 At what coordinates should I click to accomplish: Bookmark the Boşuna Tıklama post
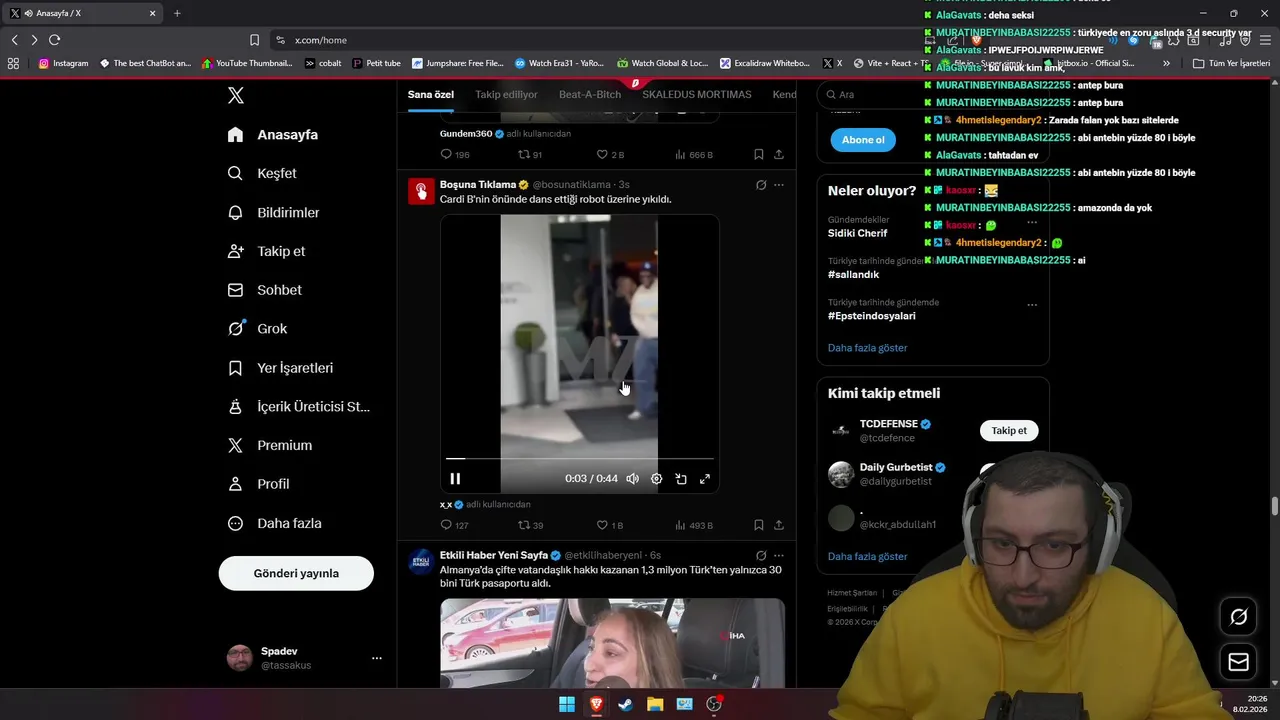coord(759,525)
